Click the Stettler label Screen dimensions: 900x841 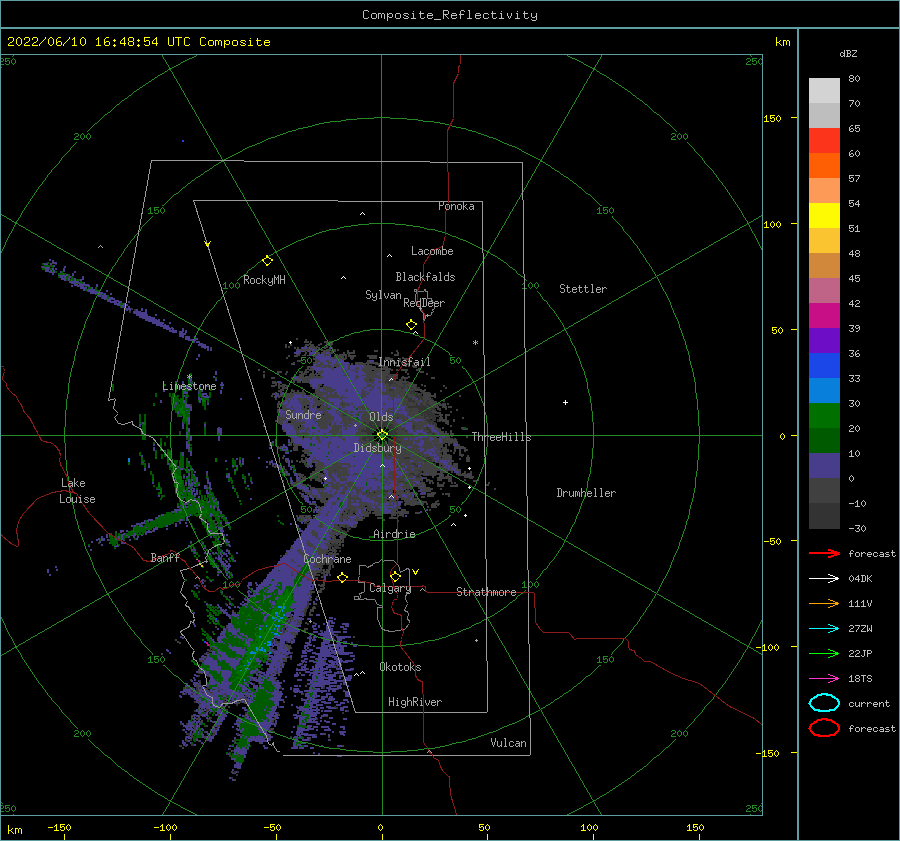coord(583,289)
